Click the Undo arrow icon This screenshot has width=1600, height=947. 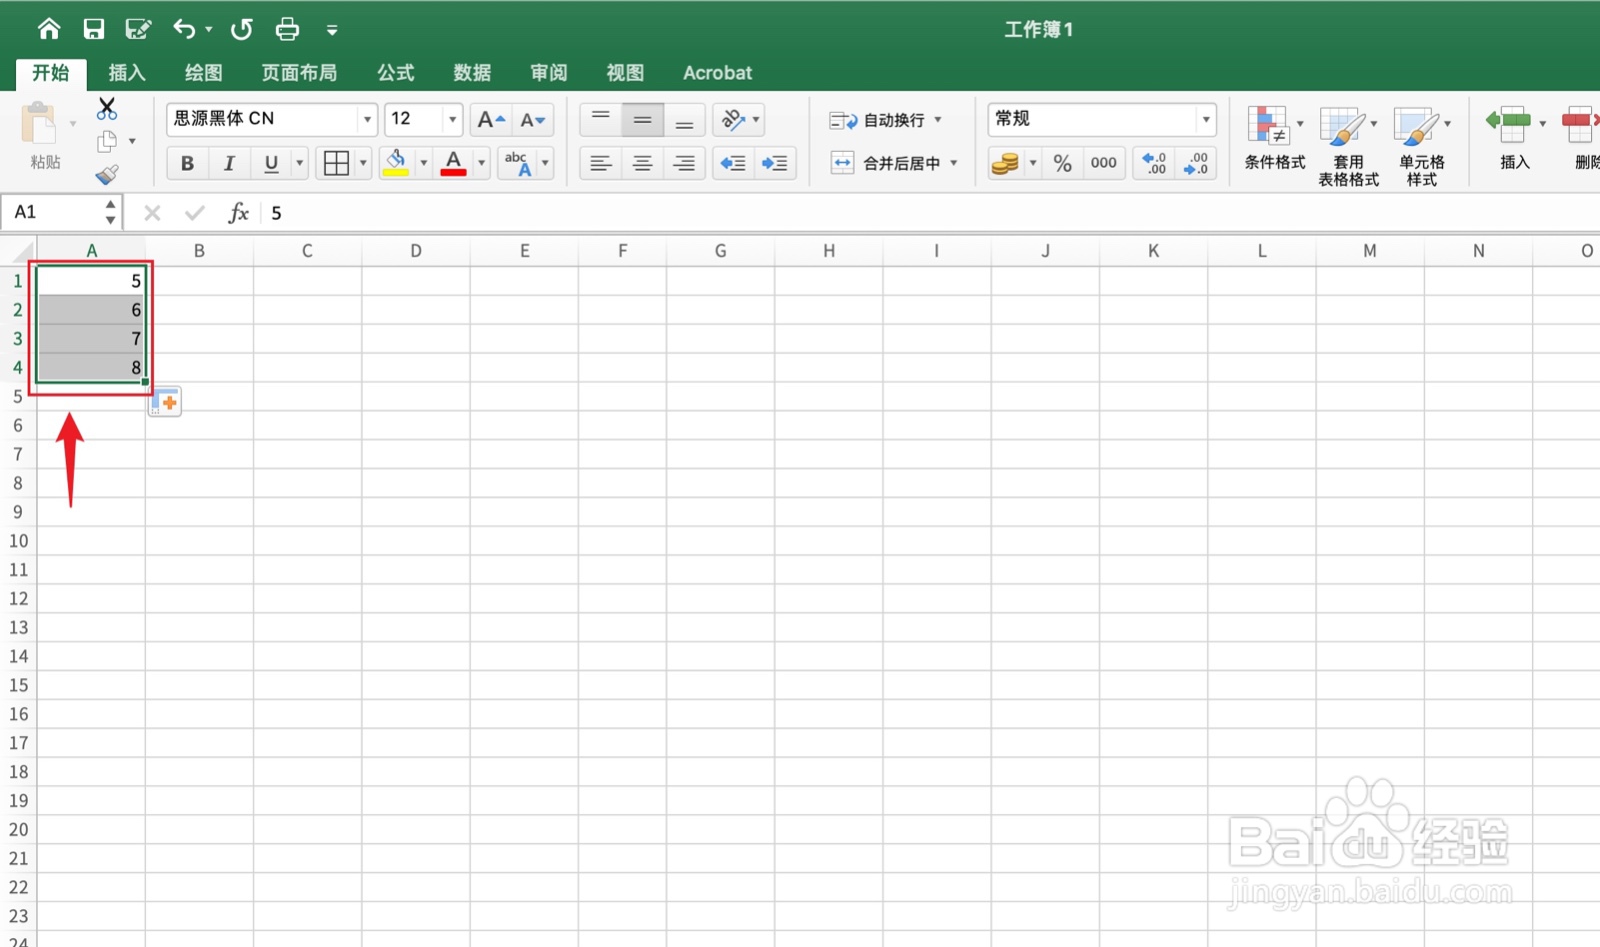pyautogui.click(x=184, y=29)
